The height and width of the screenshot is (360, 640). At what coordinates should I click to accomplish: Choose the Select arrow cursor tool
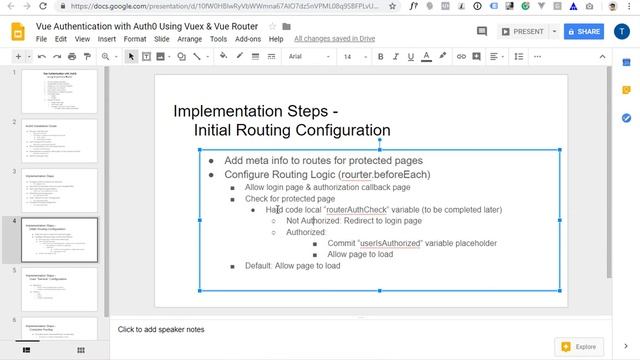[131, 57]
